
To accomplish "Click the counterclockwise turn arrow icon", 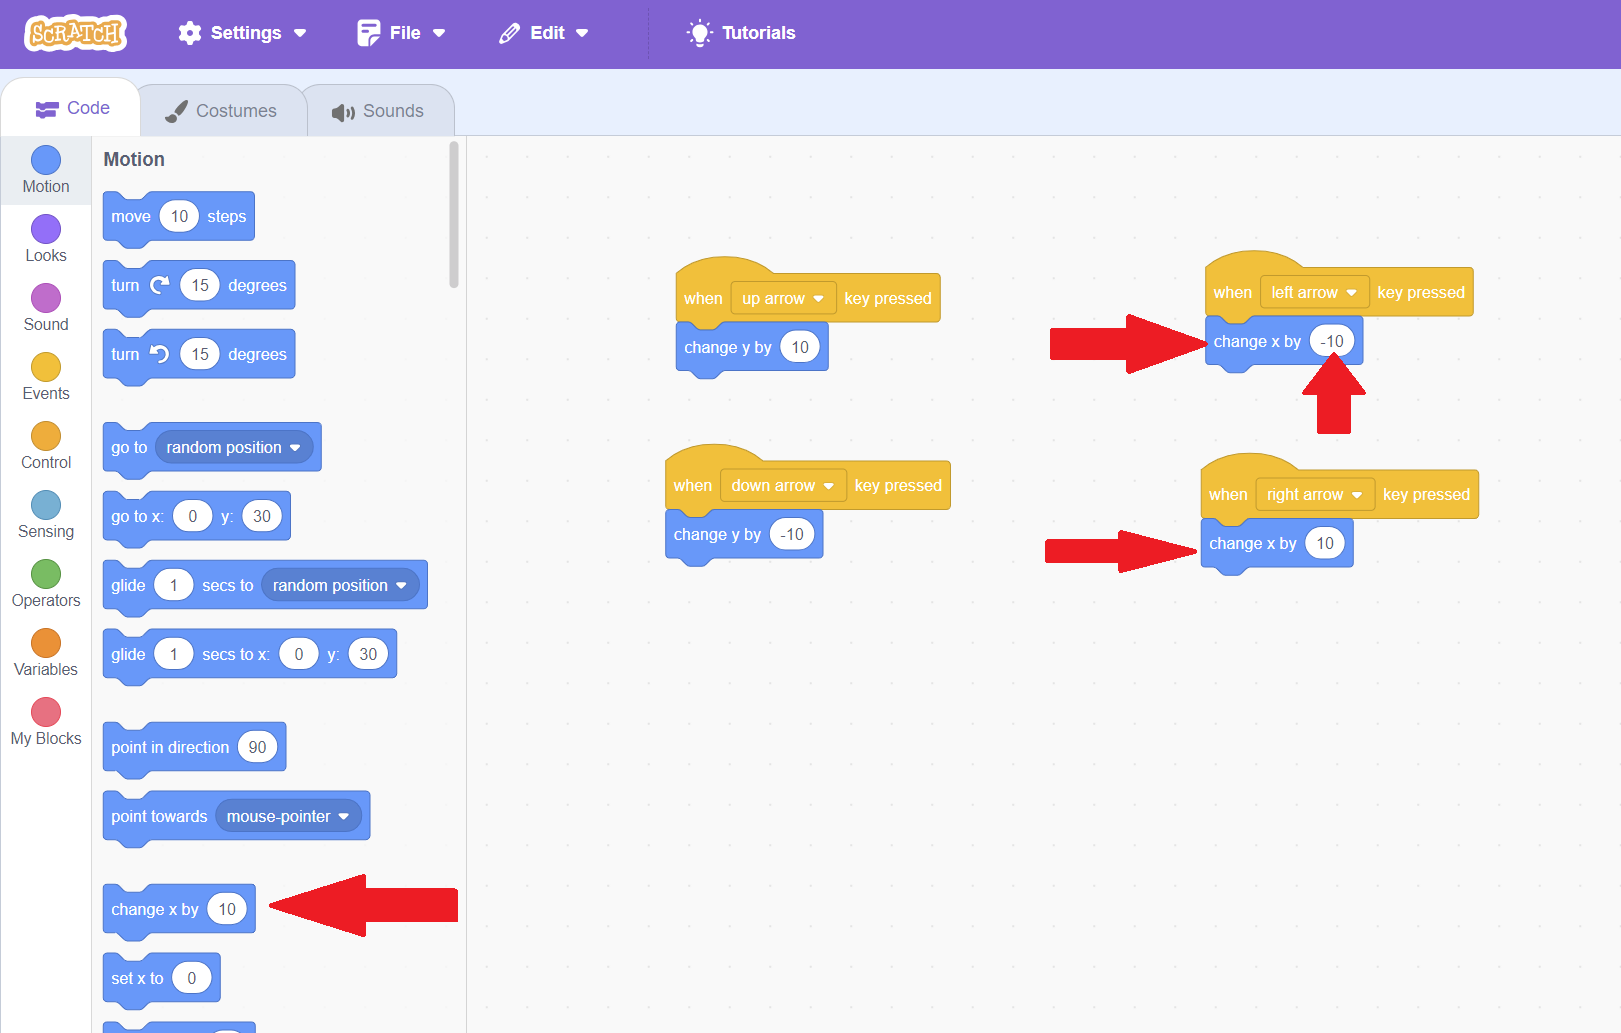I will pos(160,354).
